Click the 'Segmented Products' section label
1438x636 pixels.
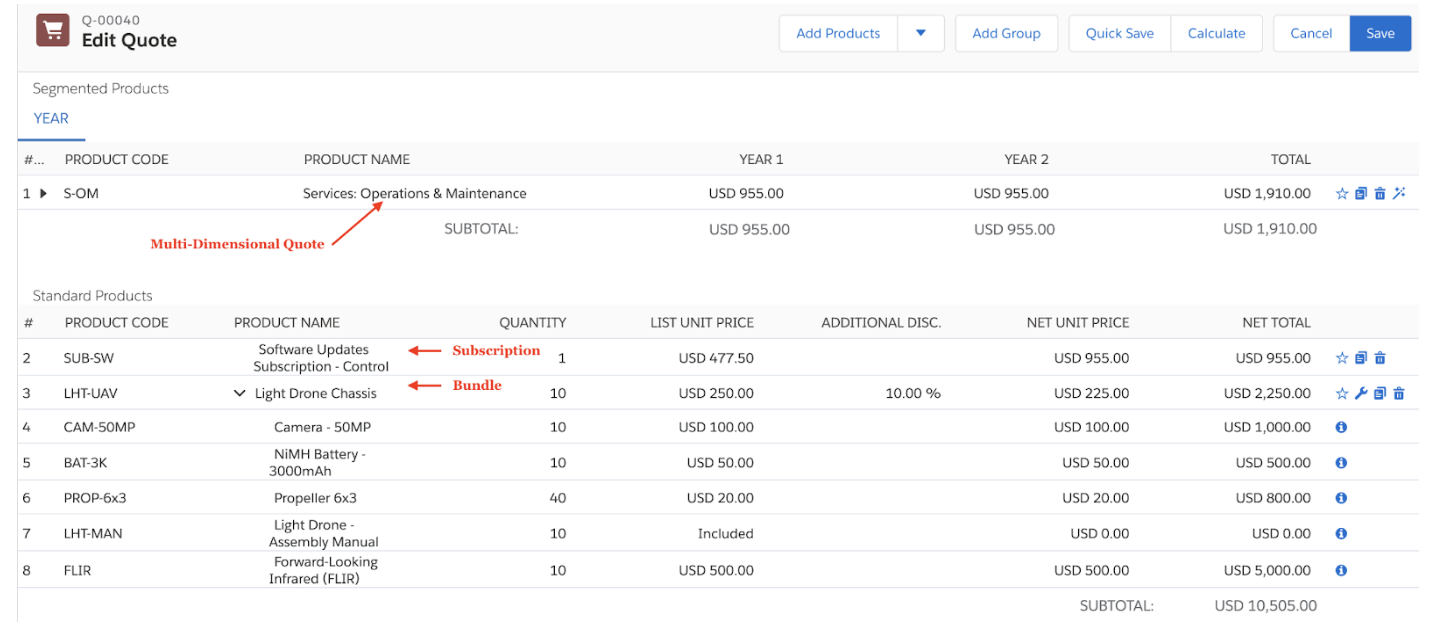(100, 89)
